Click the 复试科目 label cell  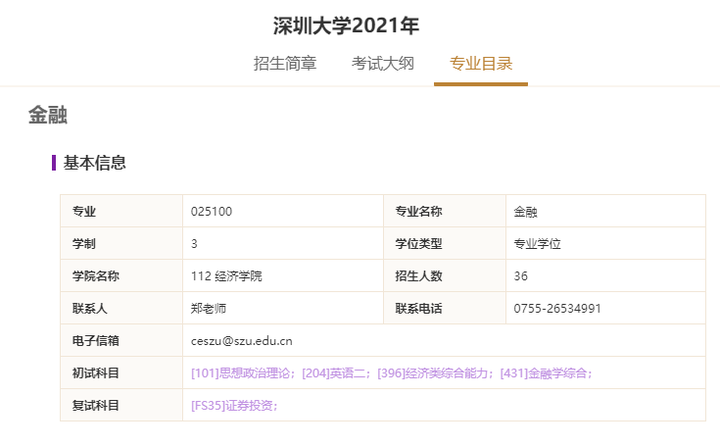pyautogui.click(x=122, y=405)
